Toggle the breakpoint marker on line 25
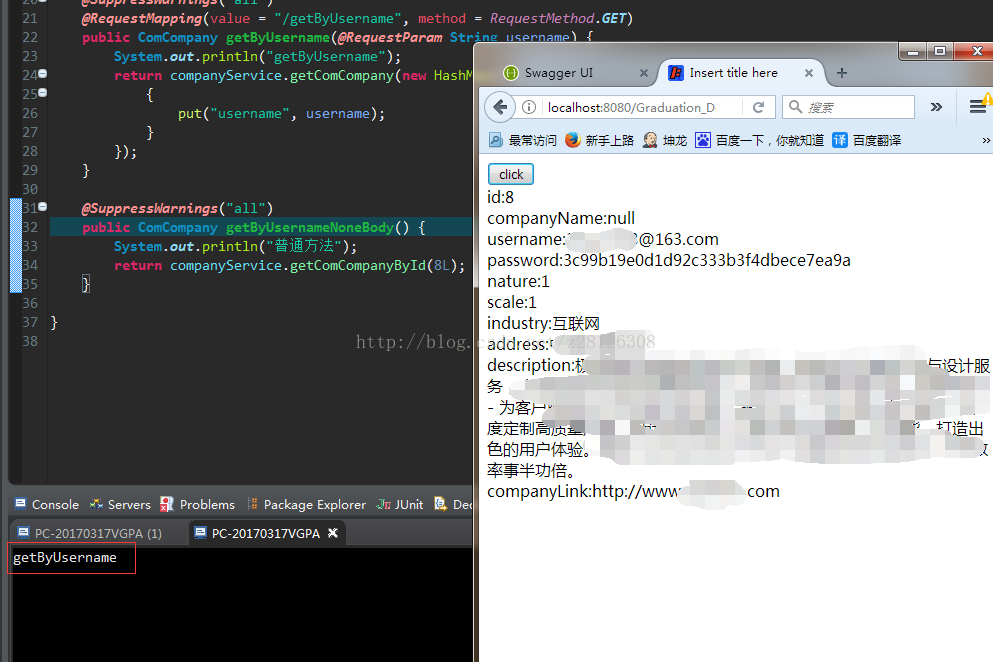Image resolution: width=993 pixels, height=662 pixels. 42,94
